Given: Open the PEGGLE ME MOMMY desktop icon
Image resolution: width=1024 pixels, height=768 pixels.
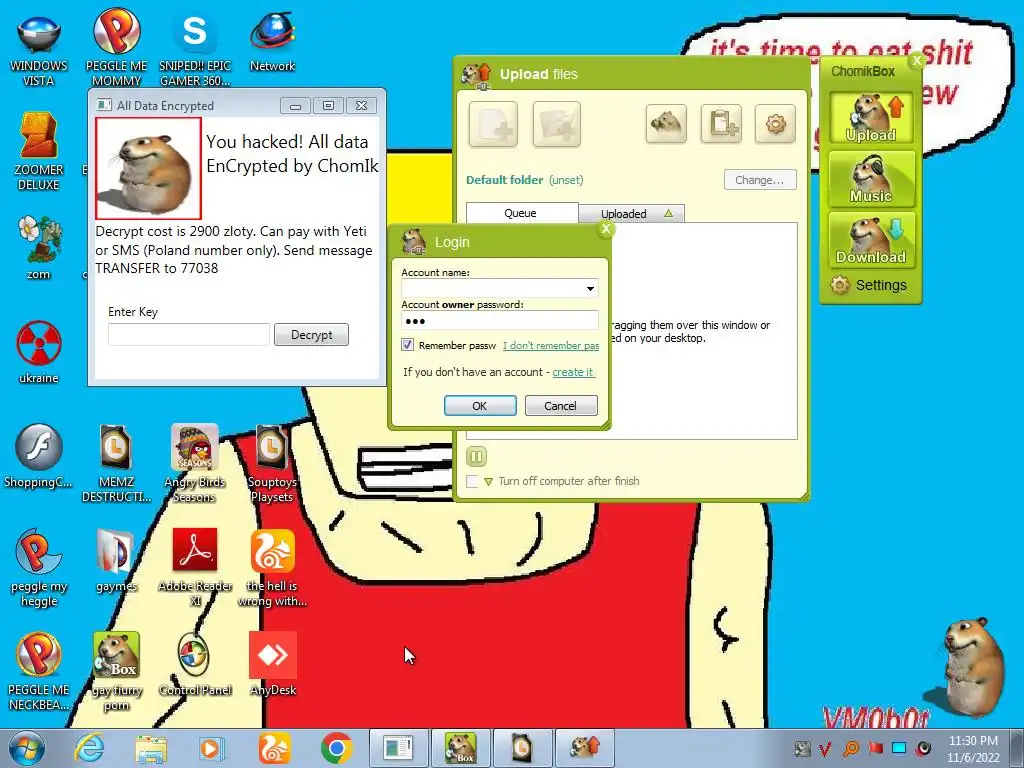Looking at the screenshot, I should [116, 47].
